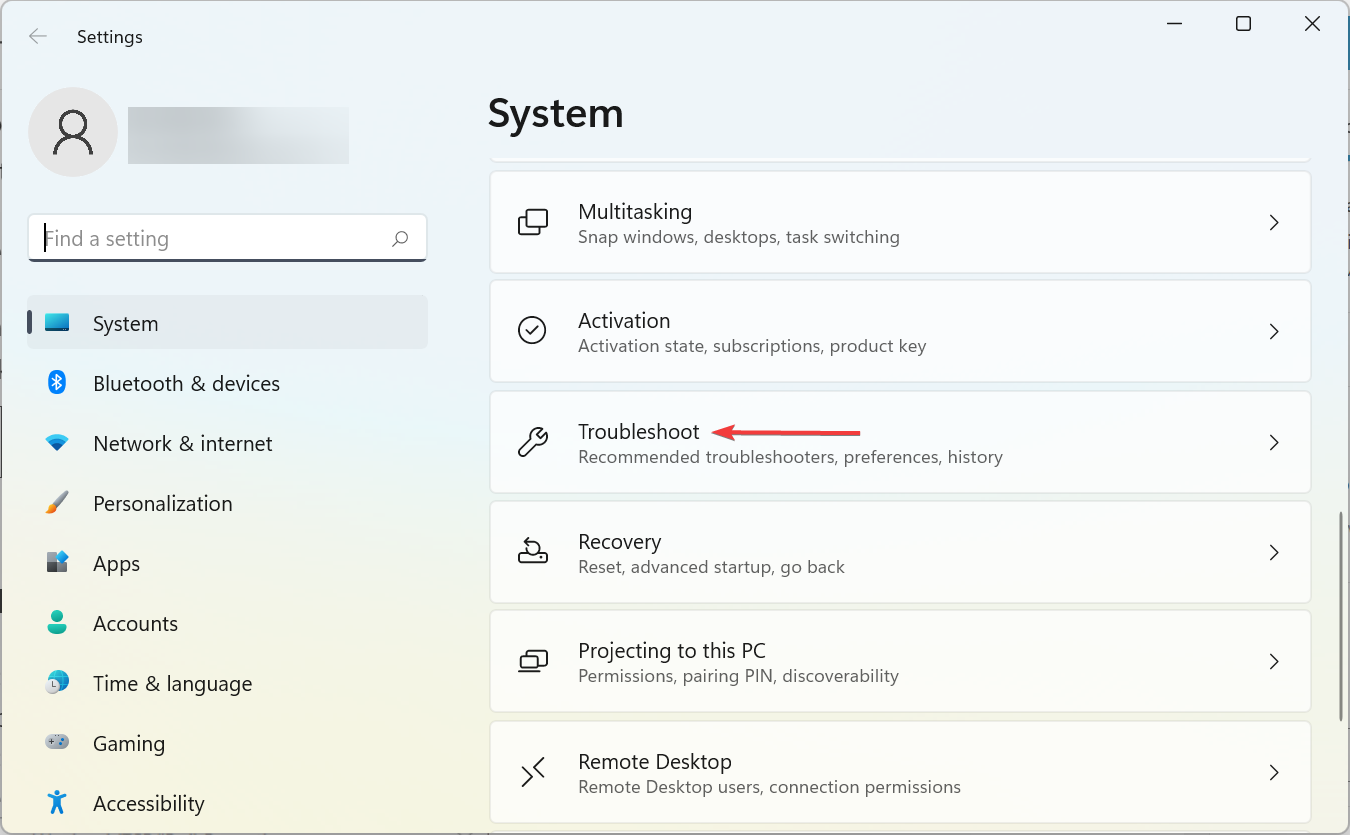Click the Projecting to this PC icon
1350x835 pixels.
click(532, 661)
